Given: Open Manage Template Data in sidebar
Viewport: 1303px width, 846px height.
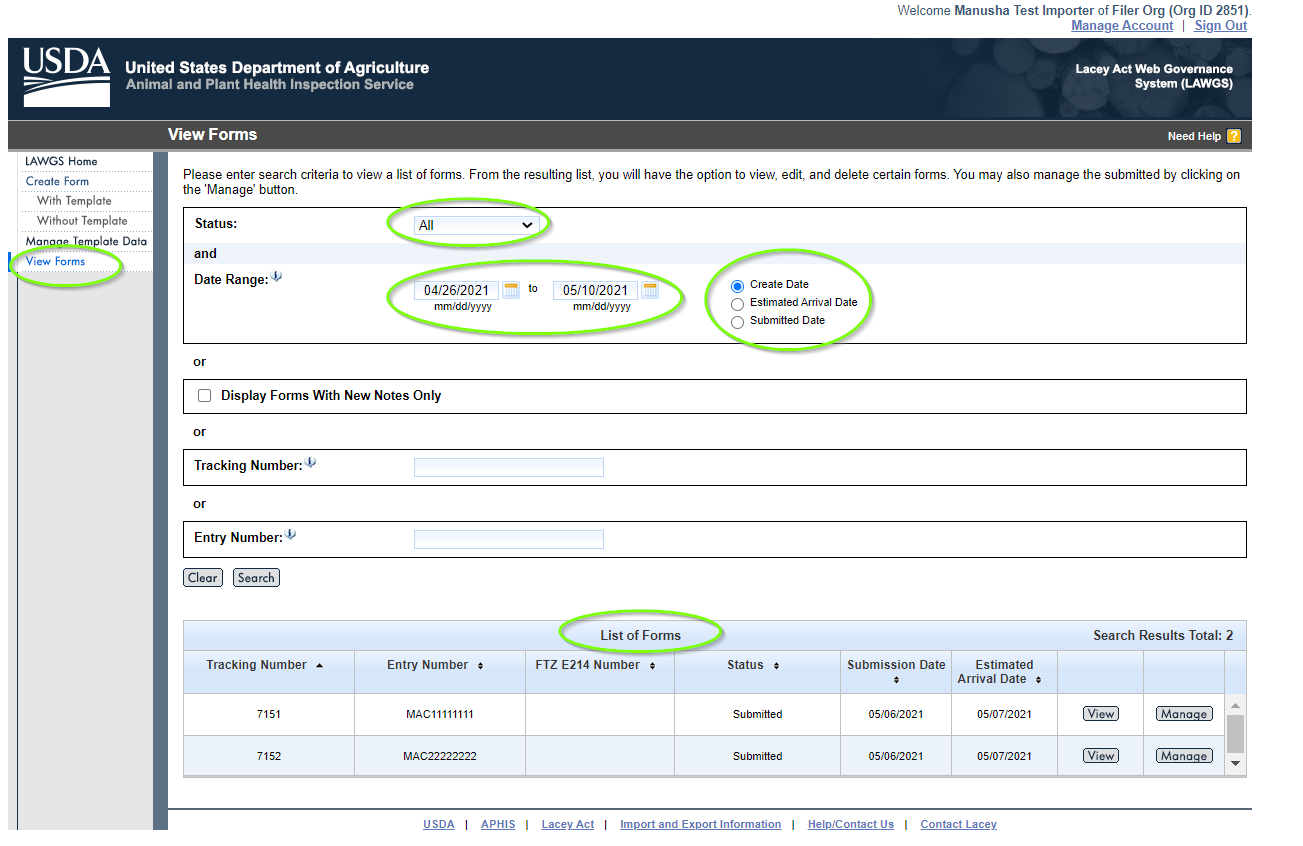Looking at the screenshot, I should 86,241.
